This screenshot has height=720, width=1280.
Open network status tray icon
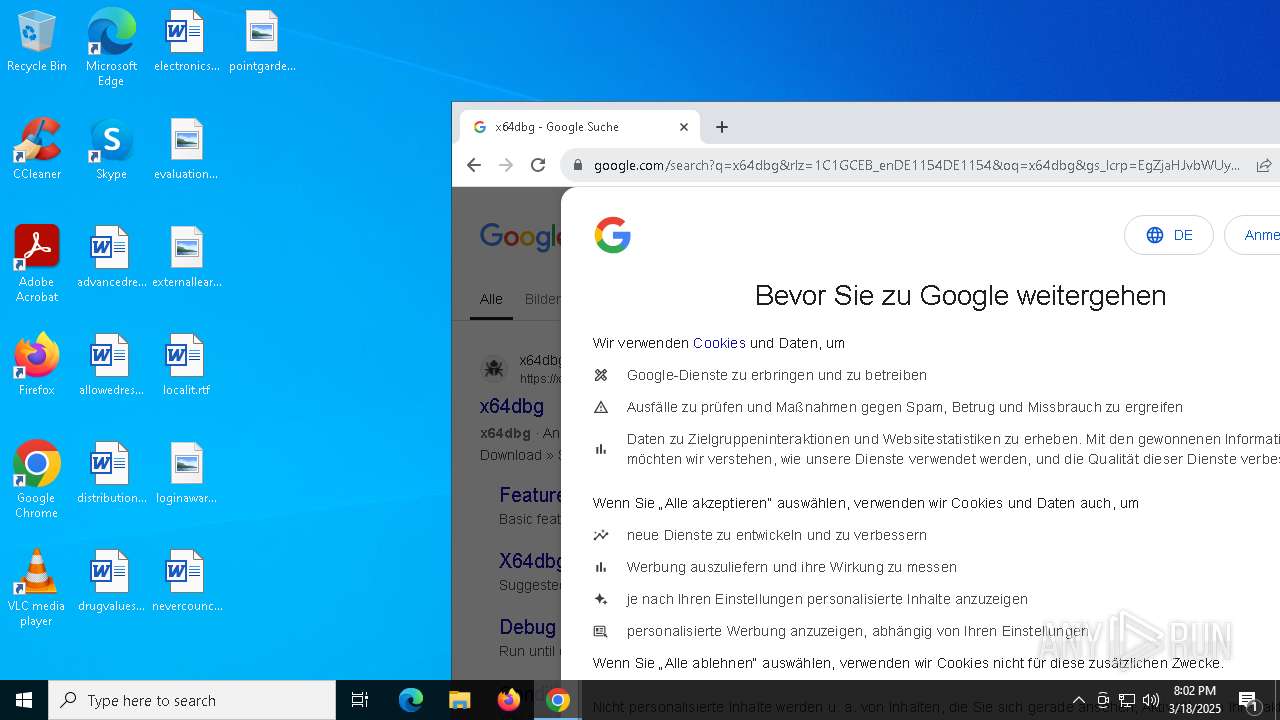coord(1127,700)
